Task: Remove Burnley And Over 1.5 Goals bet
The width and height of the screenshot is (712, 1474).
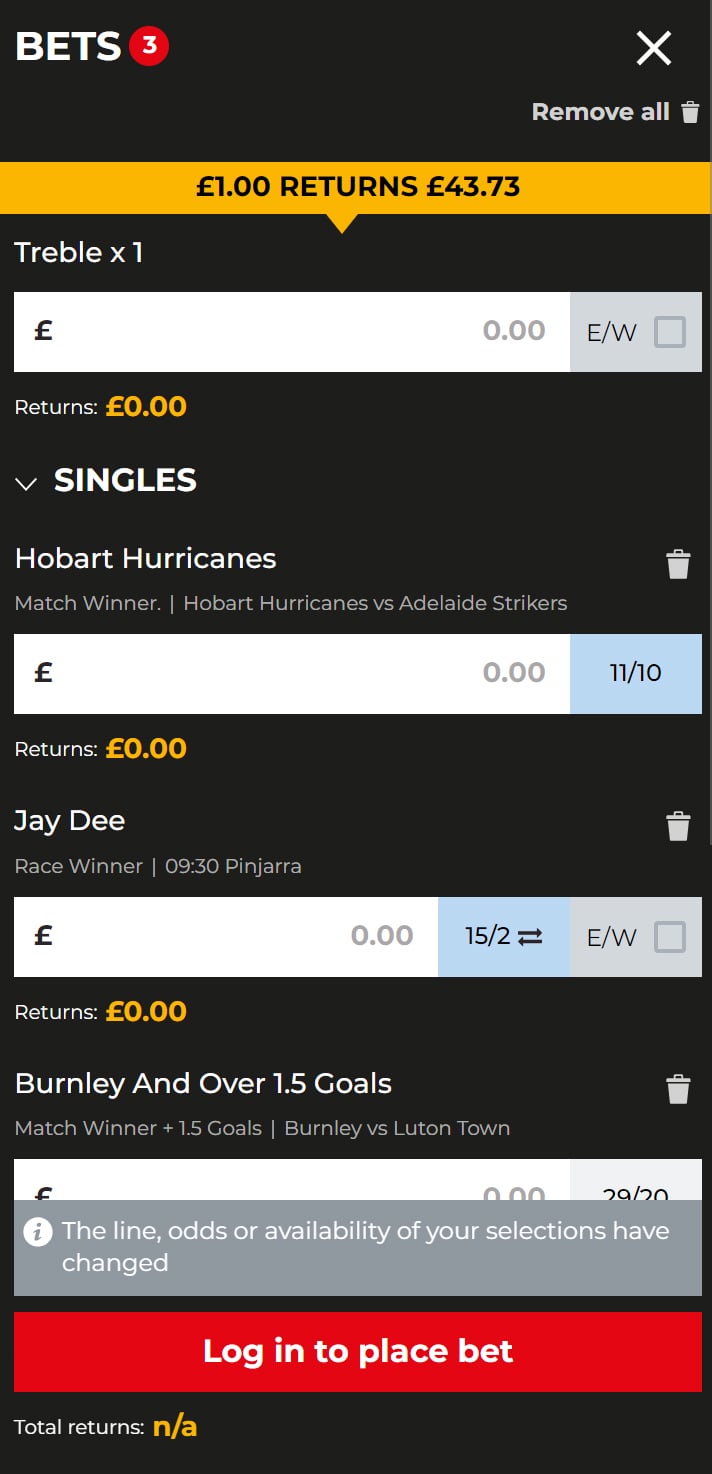Action: (678, 1089)
